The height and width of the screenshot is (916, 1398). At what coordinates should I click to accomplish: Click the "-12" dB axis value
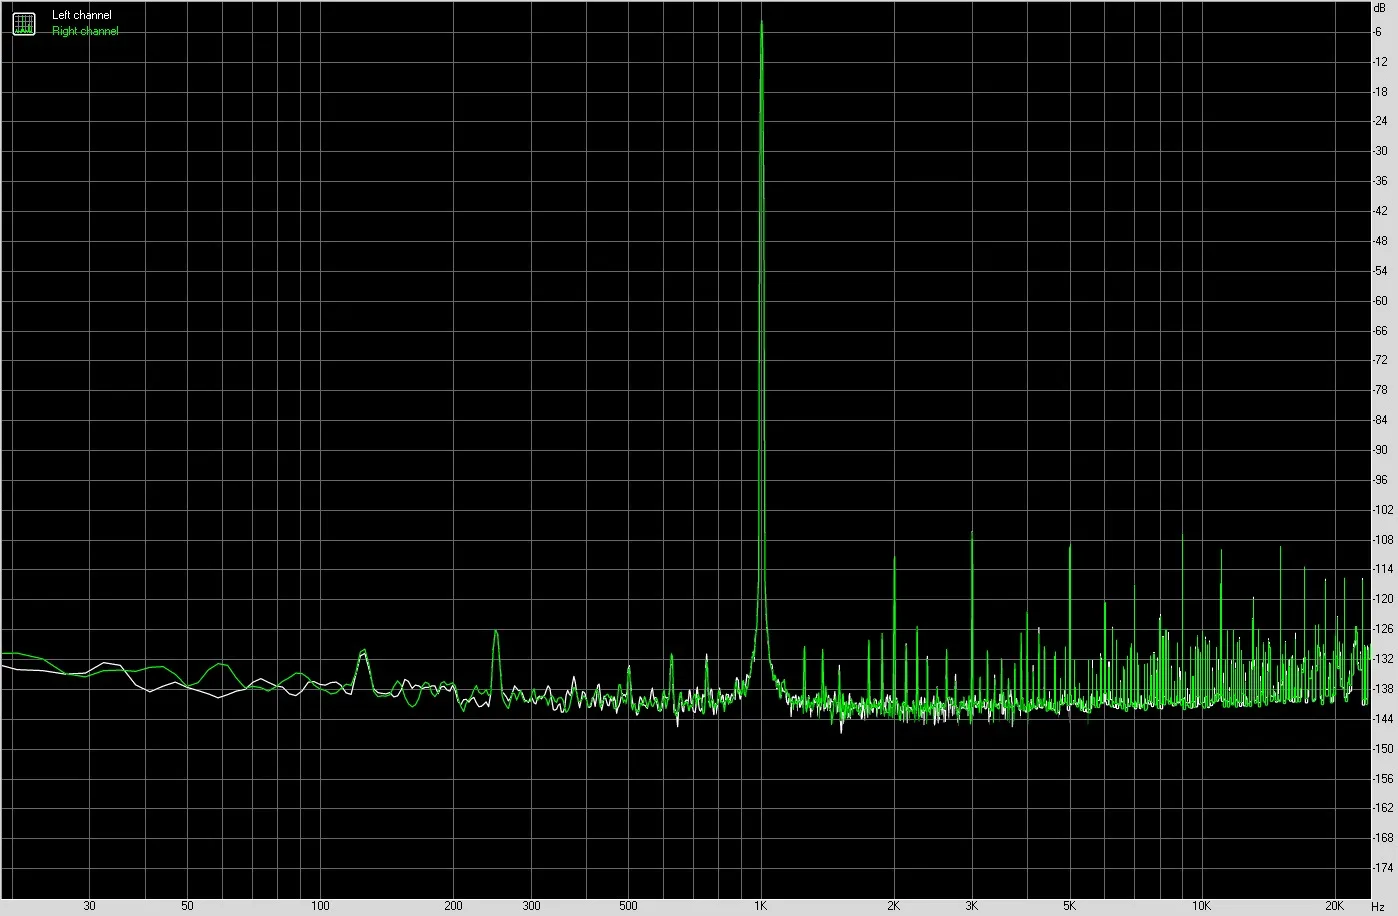[1380, 62]
